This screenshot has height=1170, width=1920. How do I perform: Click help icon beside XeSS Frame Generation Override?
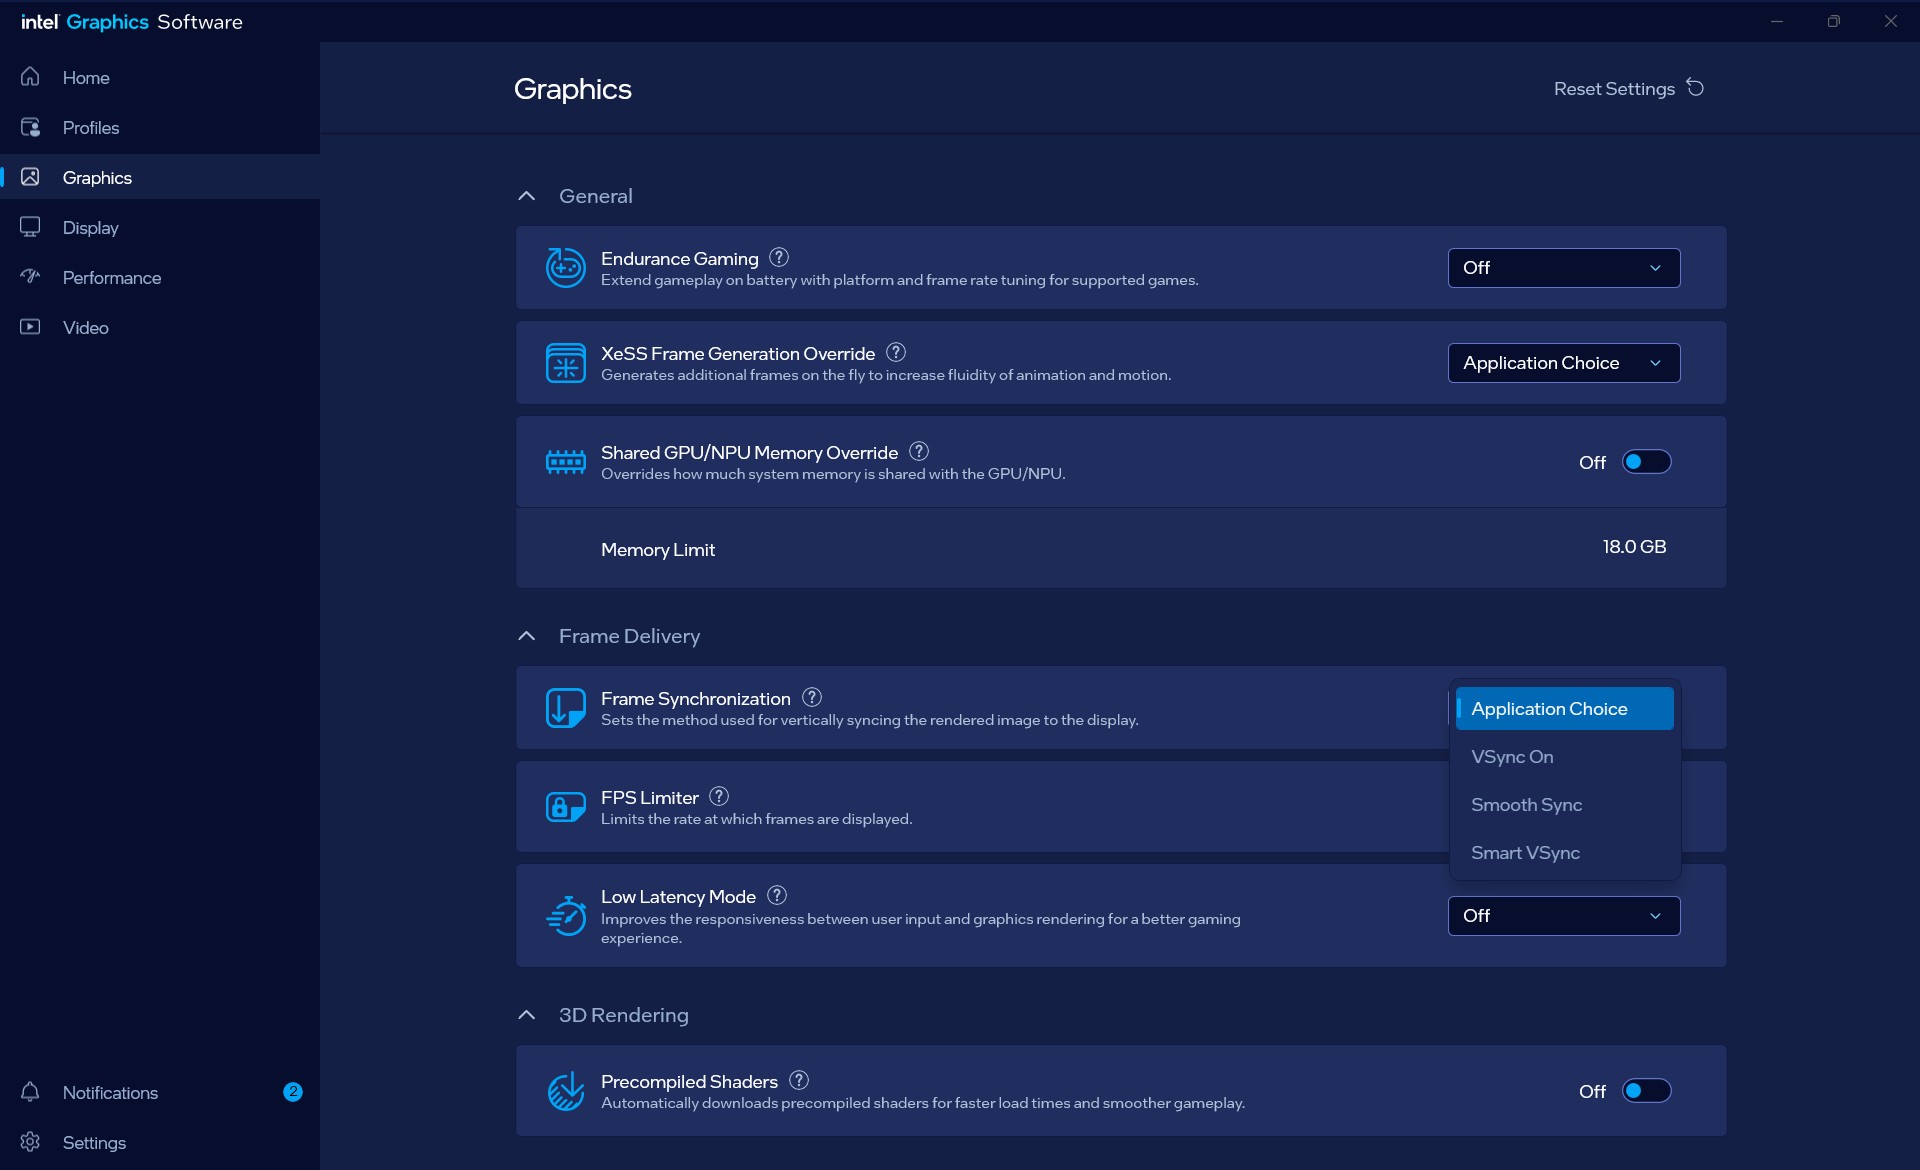[x=896, y=352]
